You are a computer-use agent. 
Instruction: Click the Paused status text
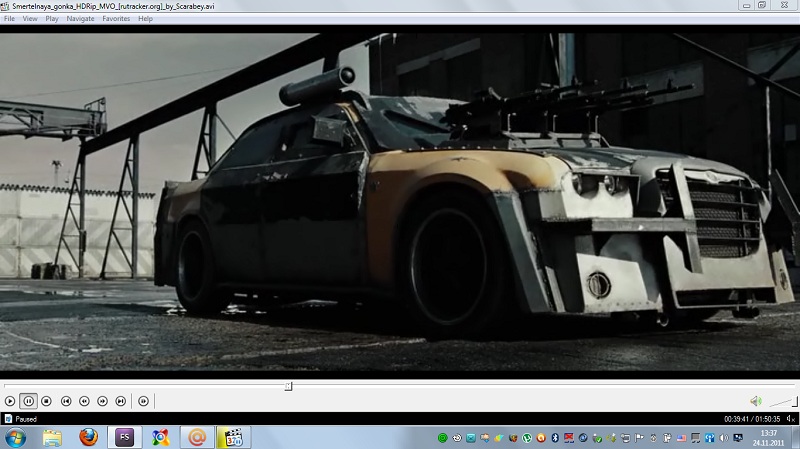point(26,419)
